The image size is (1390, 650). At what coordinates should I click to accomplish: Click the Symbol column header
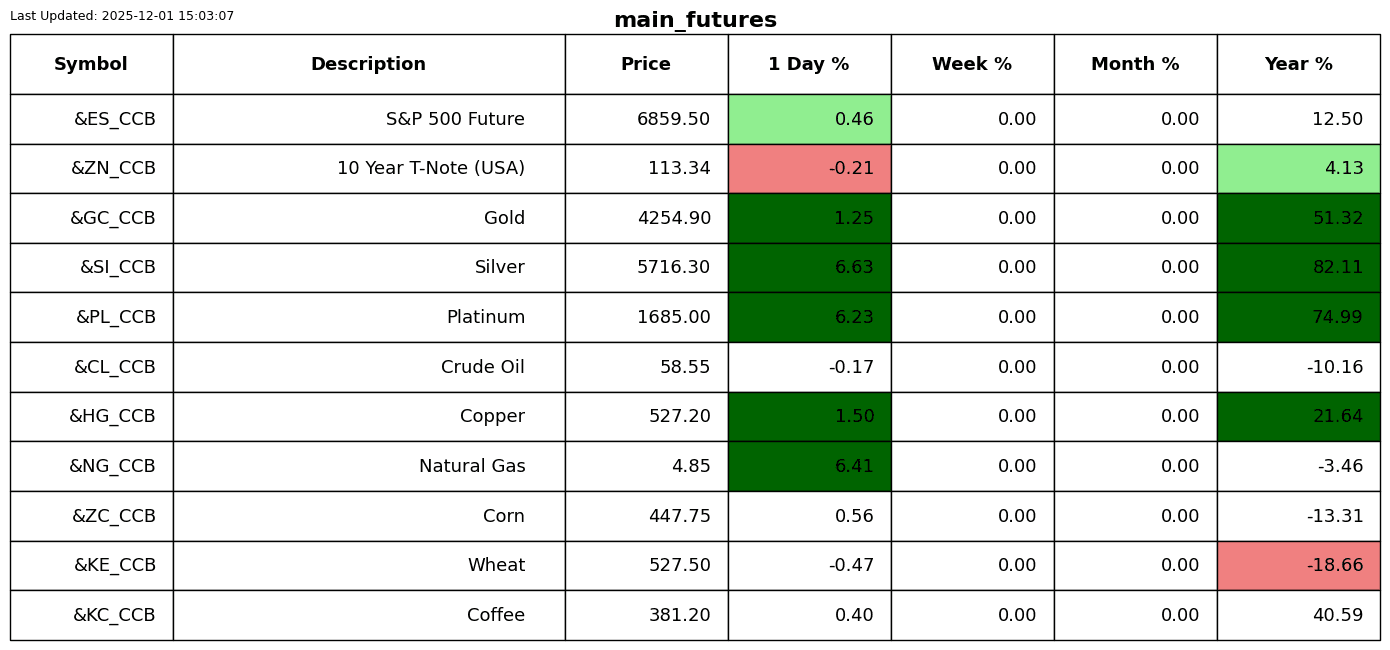(x=91, y=65)
